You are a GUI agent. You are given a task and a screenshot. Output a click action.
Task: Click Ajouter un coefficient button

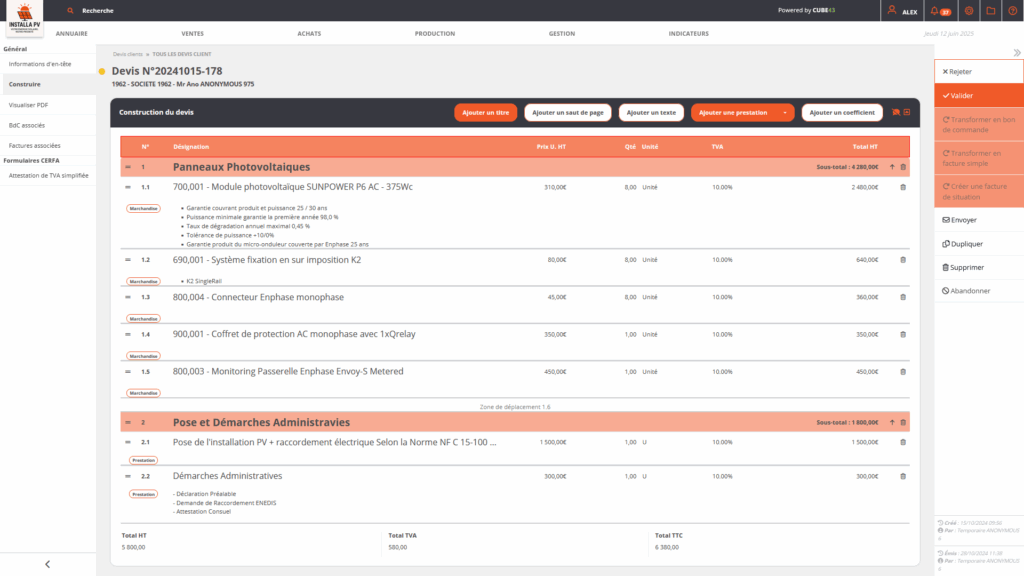coord(842,112)
